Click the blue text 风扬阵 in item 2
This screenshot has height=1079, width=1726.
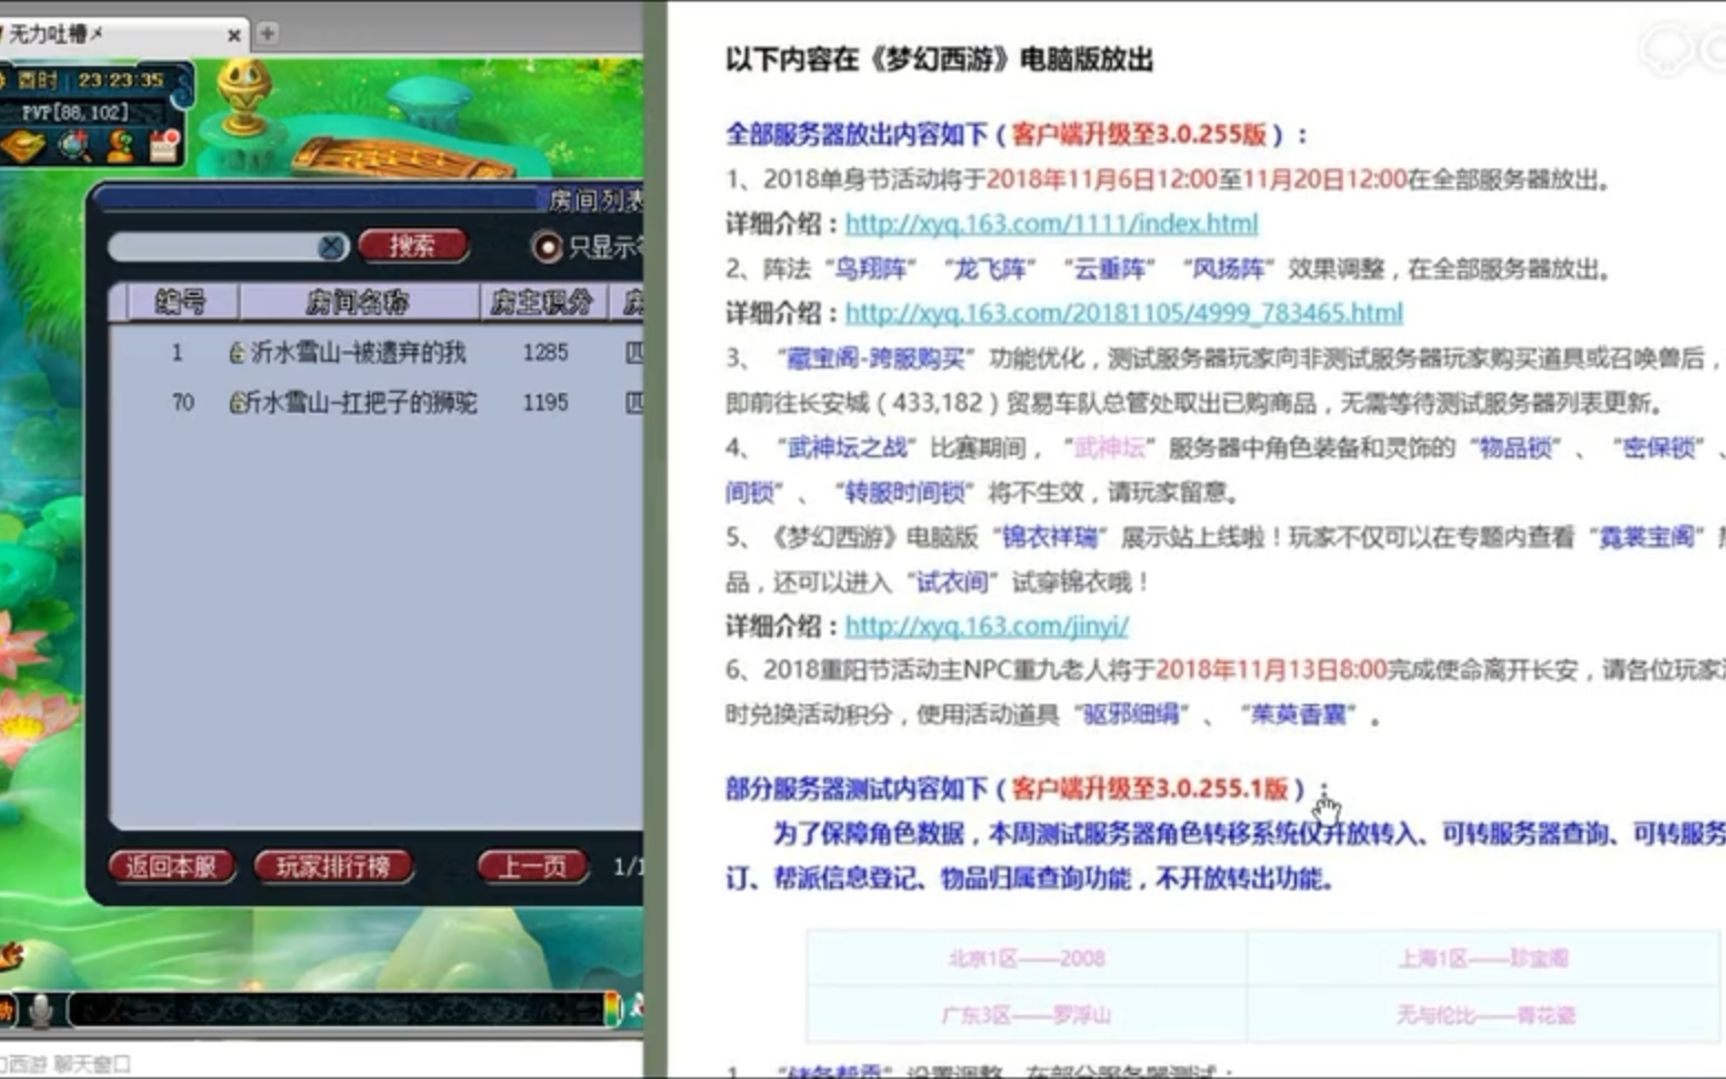tap(1228, 269)
